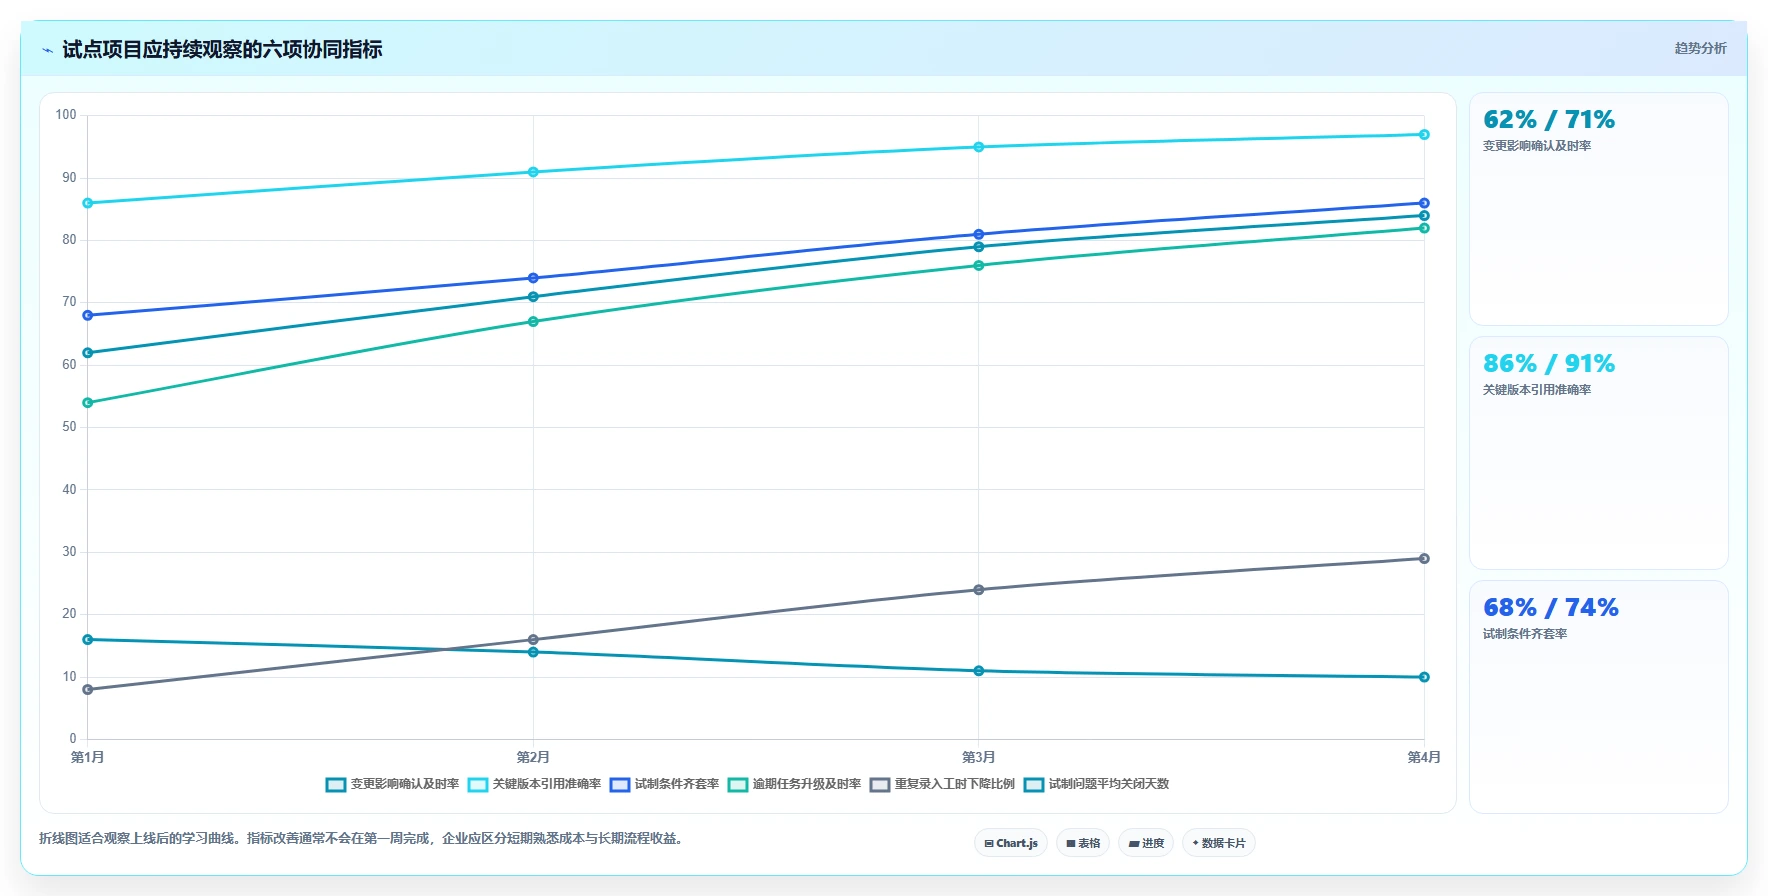Select 试制条件齐套率 point valued 81 at 第3月

pos(979,234)
